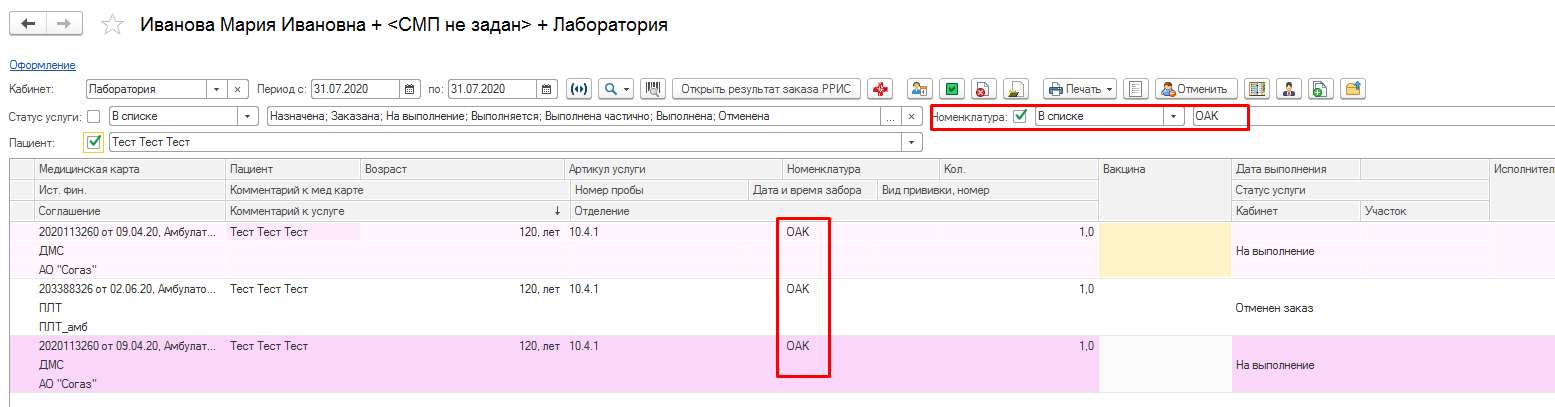Uncheck the Пациент filter checkbox
This screenshot has width=1555, height=407.
[x=95, y=142]
